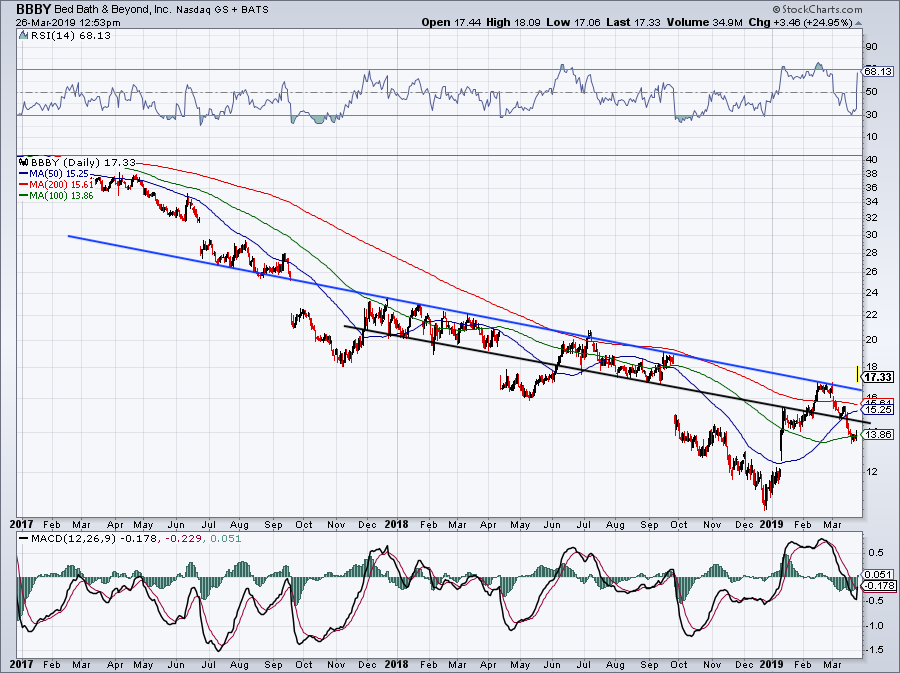Select the Jul 2018 axis label
Viewport: 900px width, 673px height.
point(581,524)
